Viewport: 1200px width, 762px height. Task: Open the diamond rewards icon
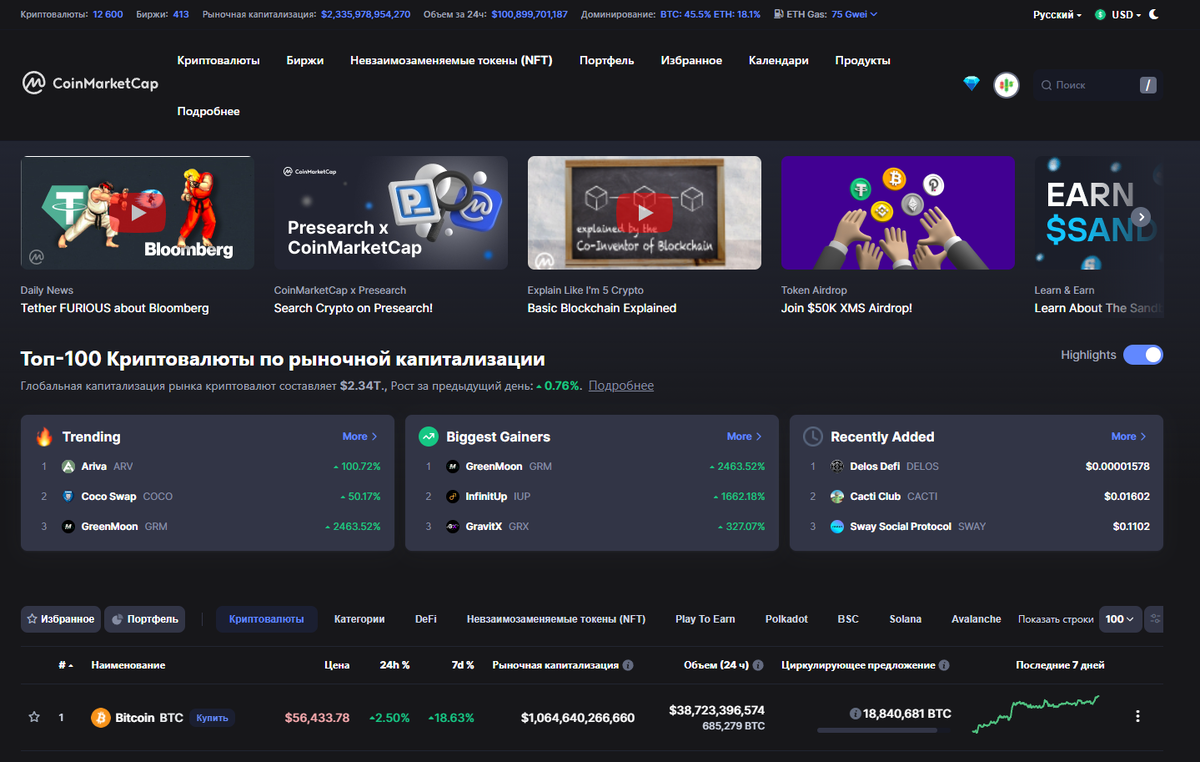coord(971,84)
